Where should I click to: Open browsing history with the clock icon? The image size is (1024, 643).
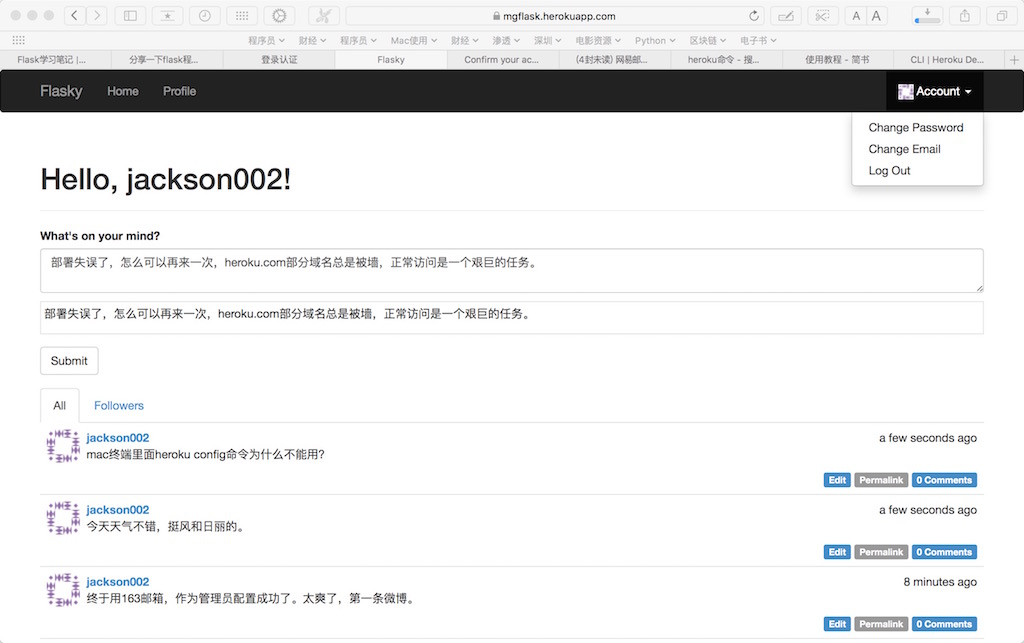pos(204,16)
